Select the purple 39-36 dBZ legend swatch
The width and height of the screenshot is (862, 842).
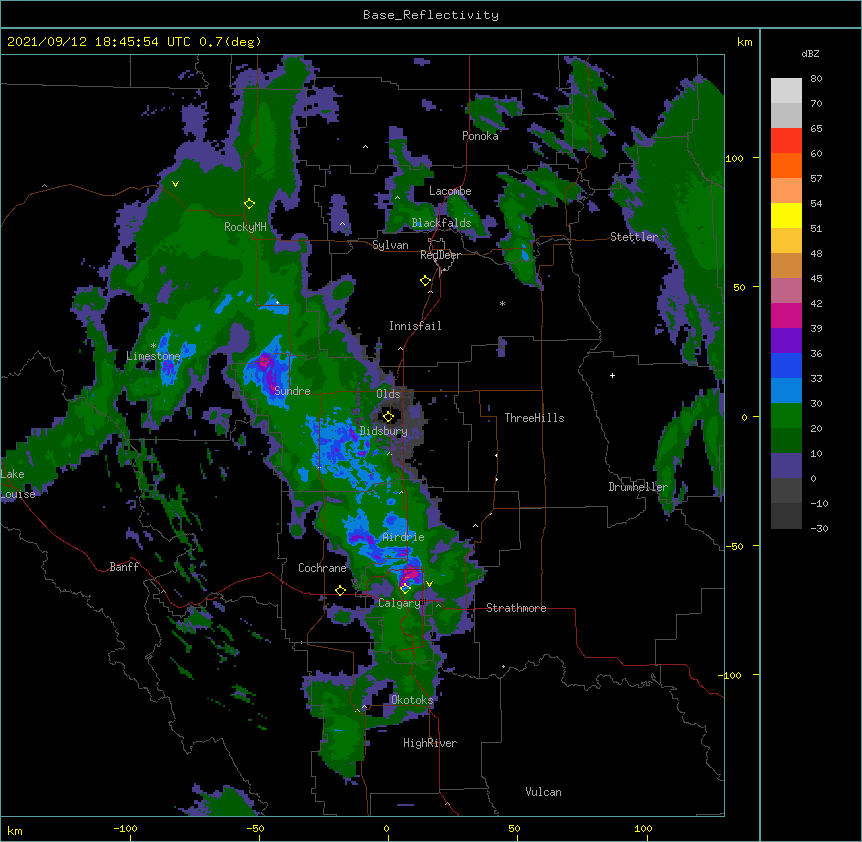coord(786,341)
